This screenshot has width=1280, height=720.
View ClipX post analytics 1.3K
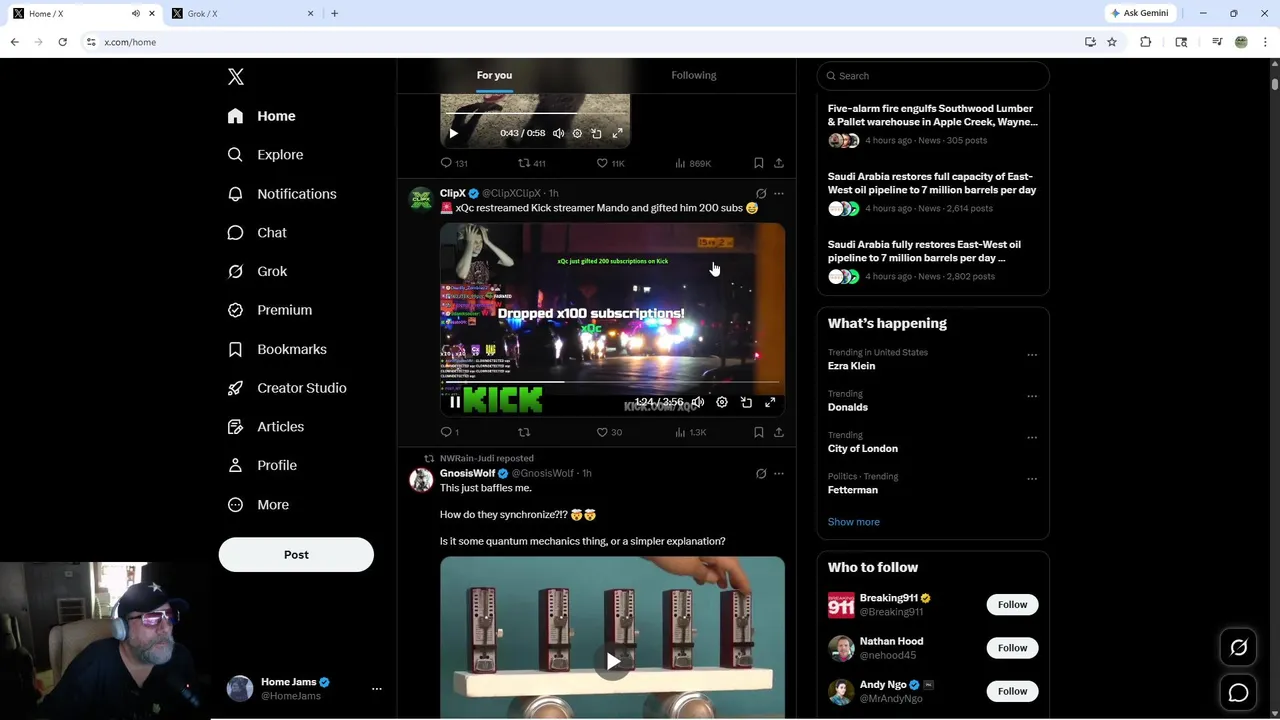[x=691, y=432]
